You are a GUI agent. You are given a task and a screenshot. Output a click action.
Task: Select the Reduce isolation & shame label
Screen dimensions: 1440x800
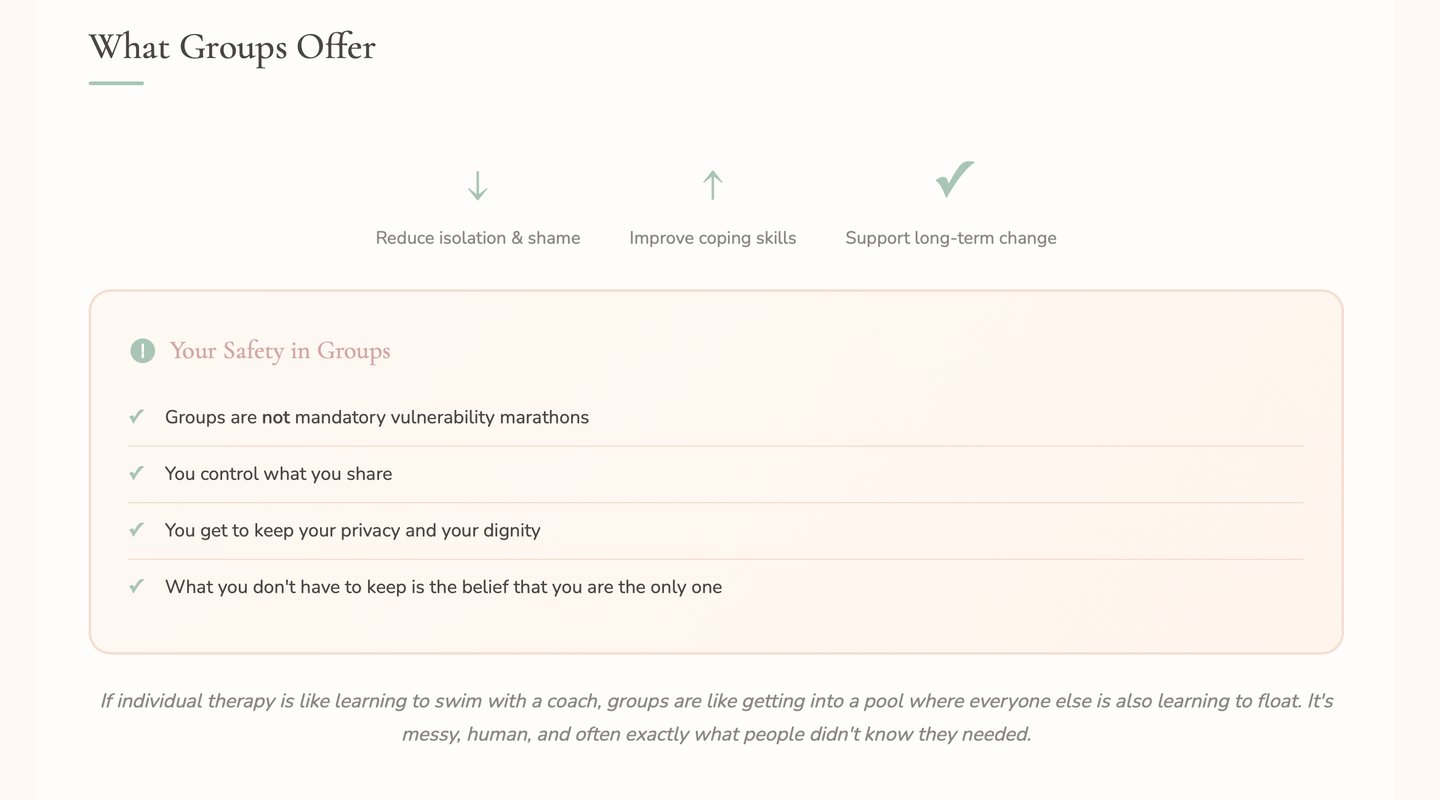tap(478, 238)
